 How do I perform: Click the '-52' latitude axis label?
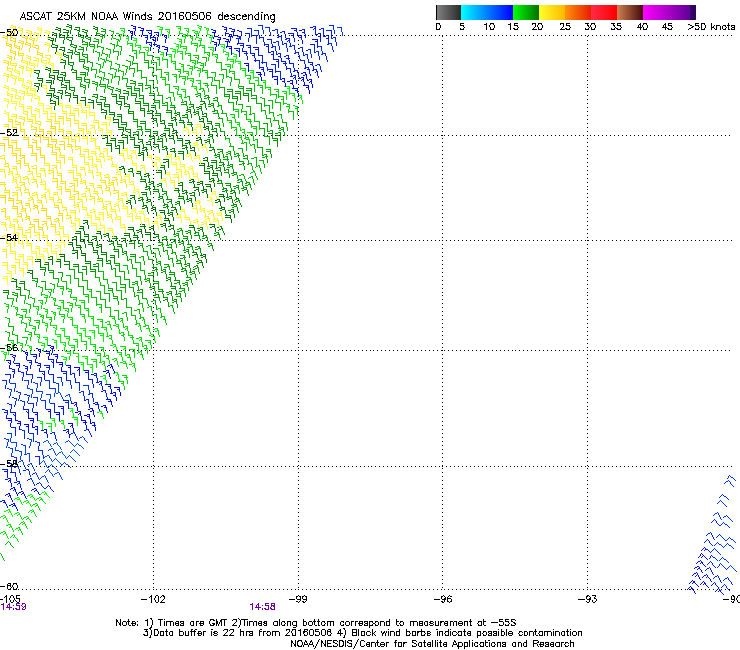coord(9,133)
